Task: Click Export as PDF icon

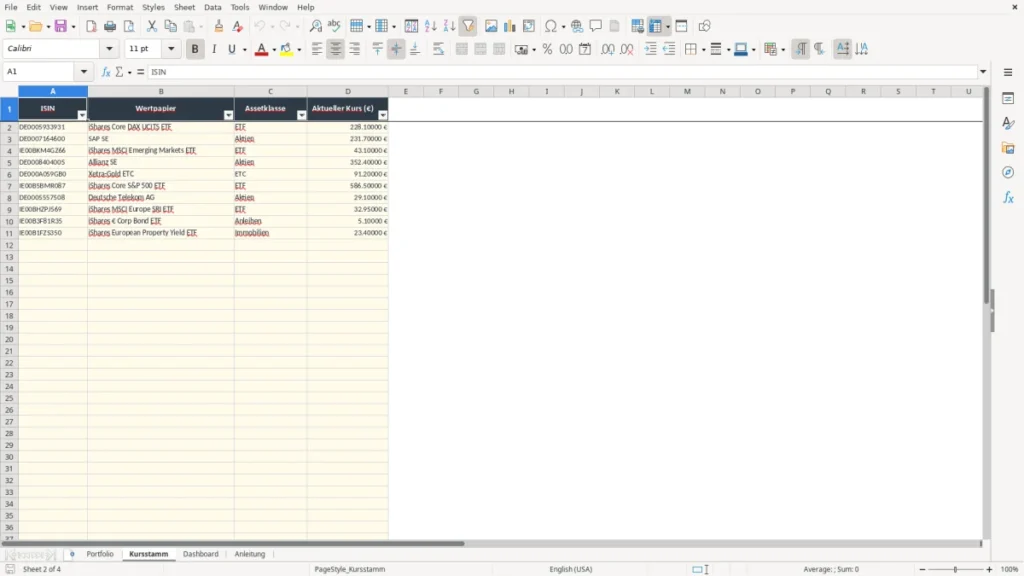Action: [91, 26]
